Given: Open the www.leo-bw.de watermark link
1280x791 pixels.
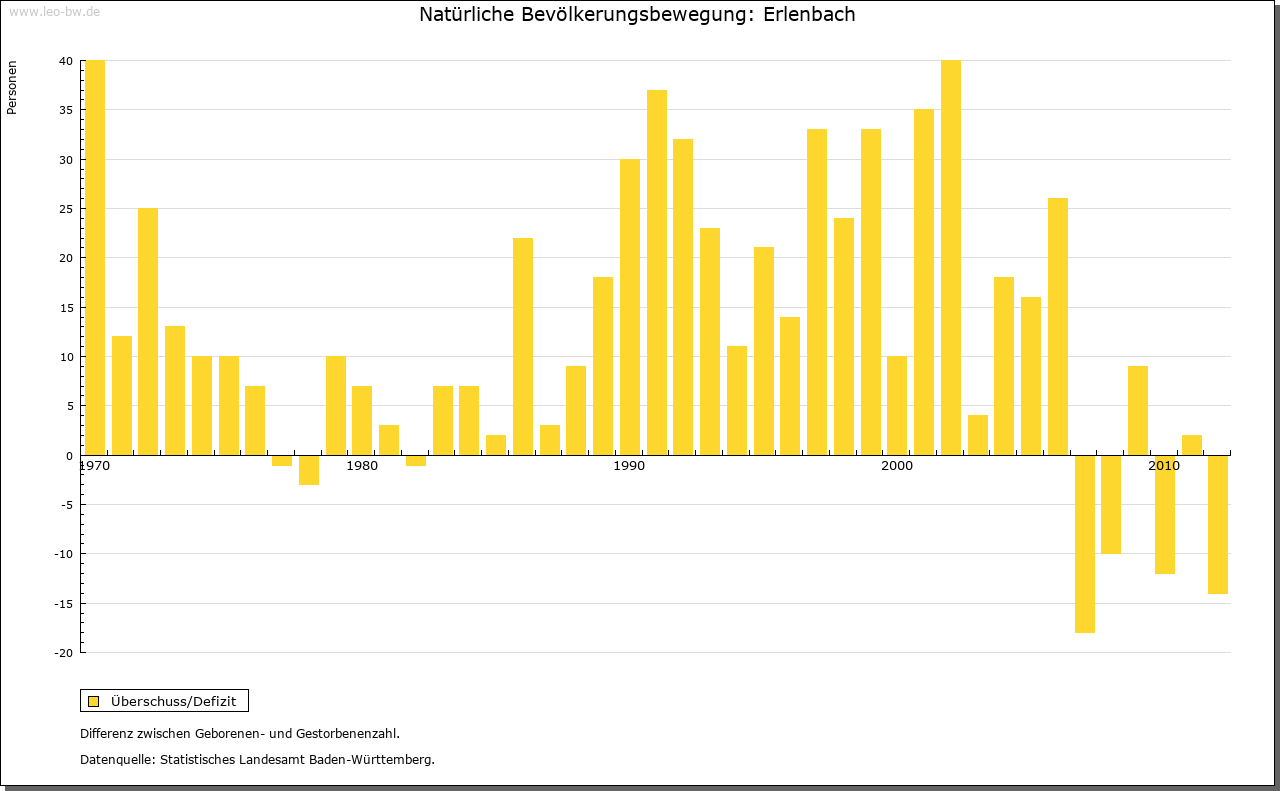Looking at the screenshot, I should tap(54, 12).
